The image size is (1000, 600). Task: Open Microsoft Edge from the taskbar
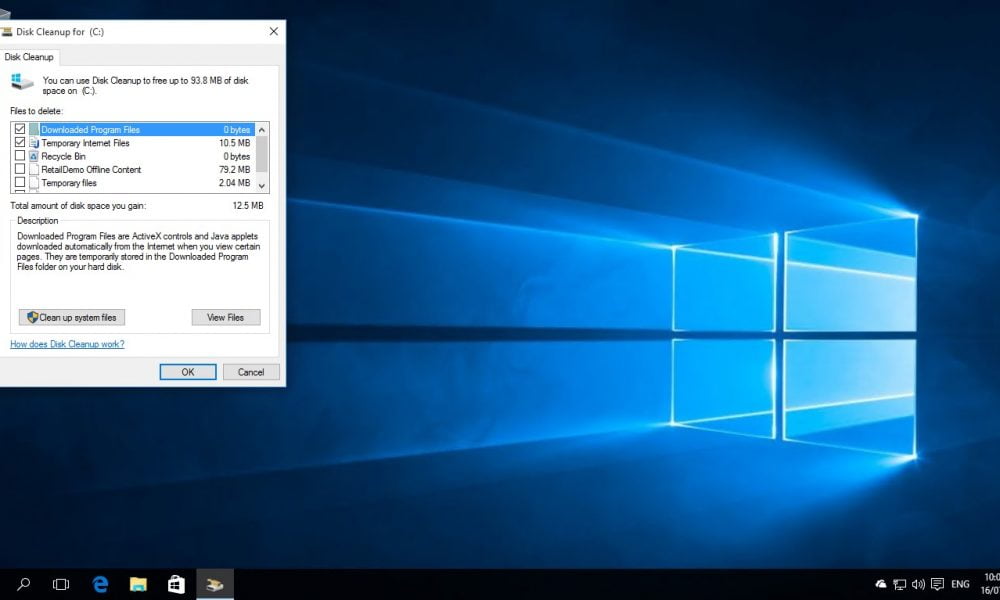99,583
